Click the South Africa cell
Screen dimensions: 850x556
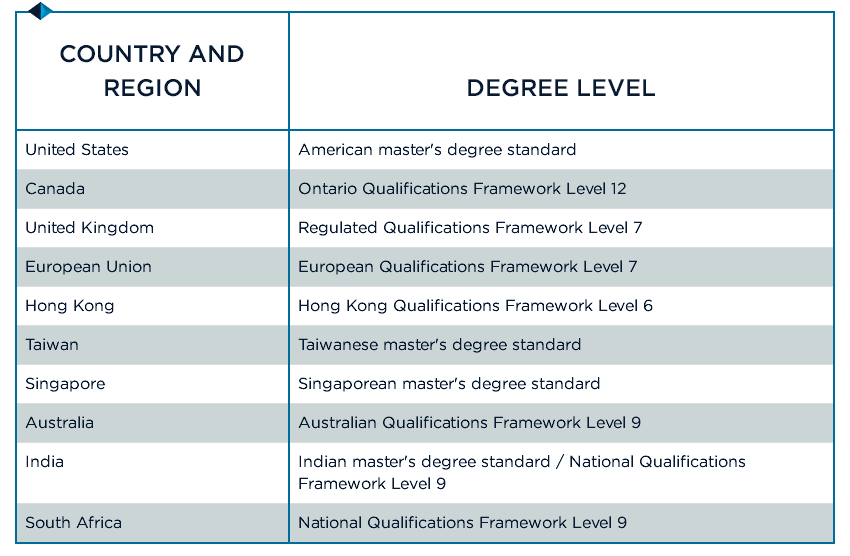(x=74, y=523)
